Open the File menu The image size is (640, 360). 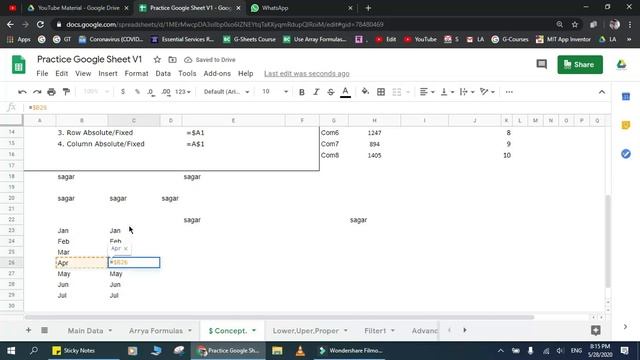tap(42, 73)
